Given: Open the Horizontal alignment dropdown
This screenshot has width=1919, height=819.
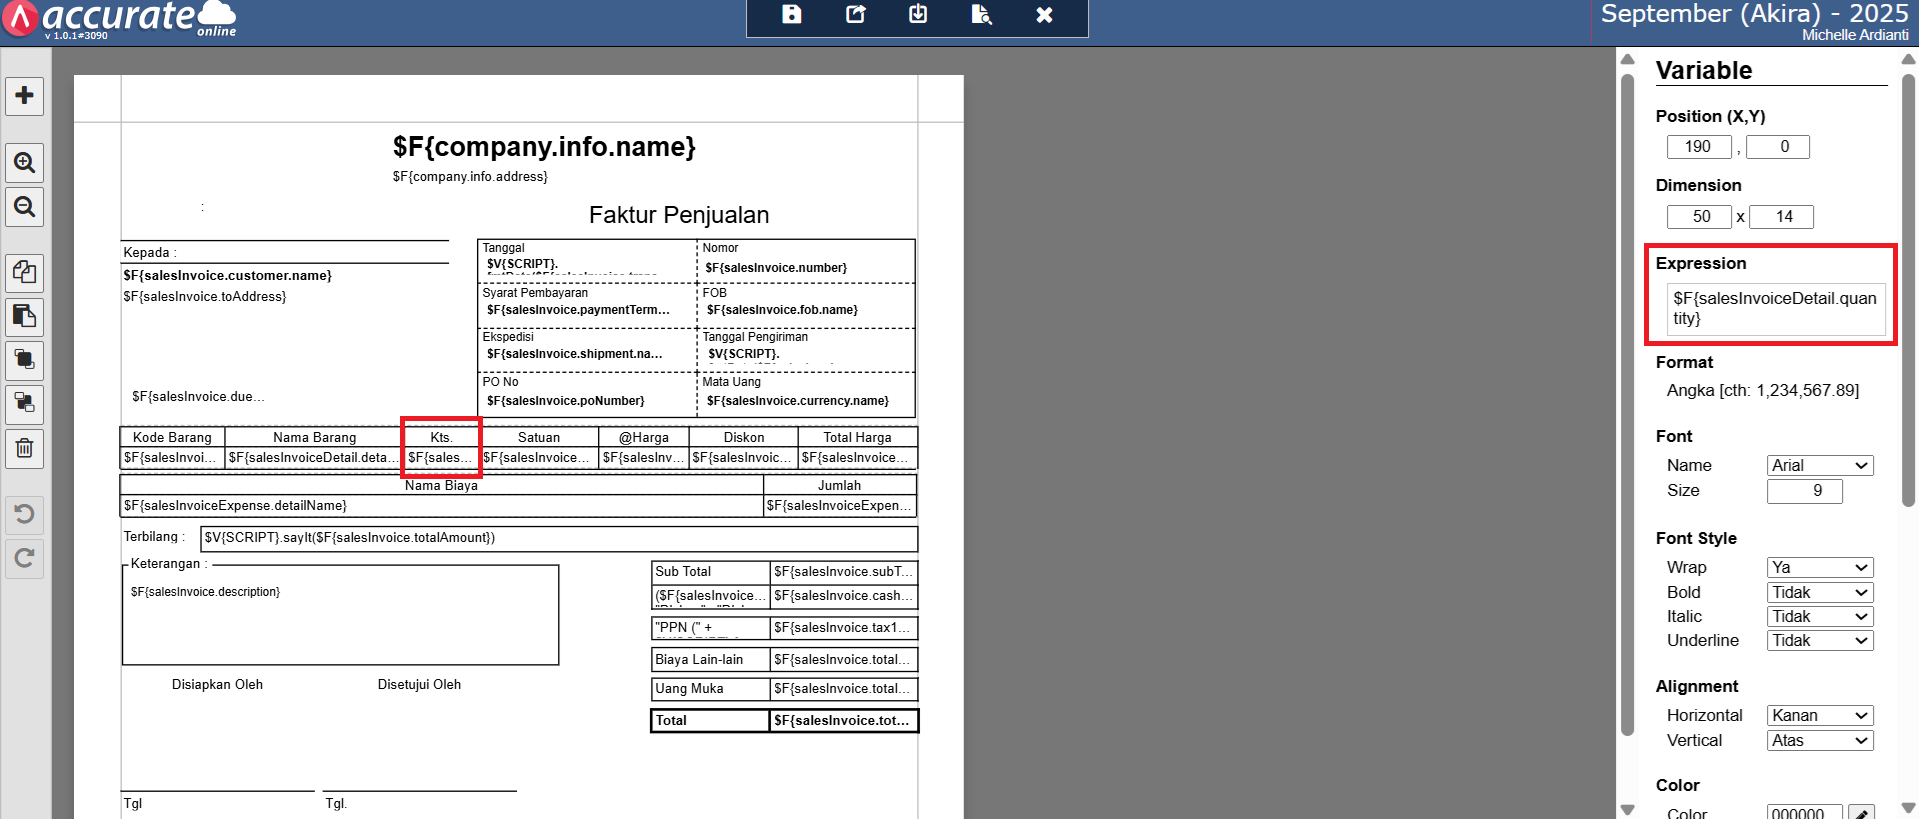Looking at the screenshot, I should pyautogui.click(x=1819, y=716).
